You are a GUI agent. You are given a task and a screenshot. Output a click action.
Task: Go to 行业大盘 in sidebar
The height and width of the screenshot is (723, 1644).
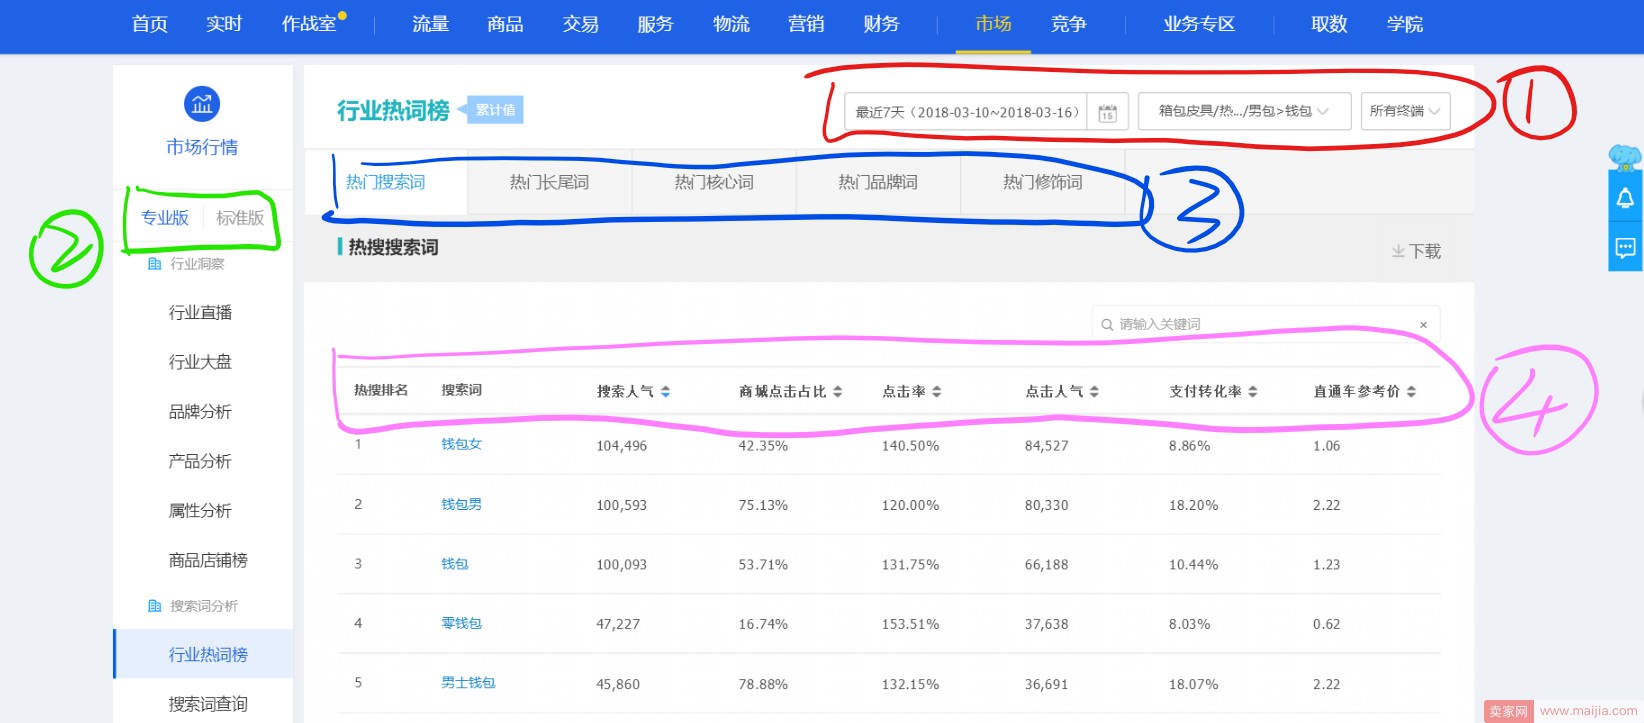point(201,362)
